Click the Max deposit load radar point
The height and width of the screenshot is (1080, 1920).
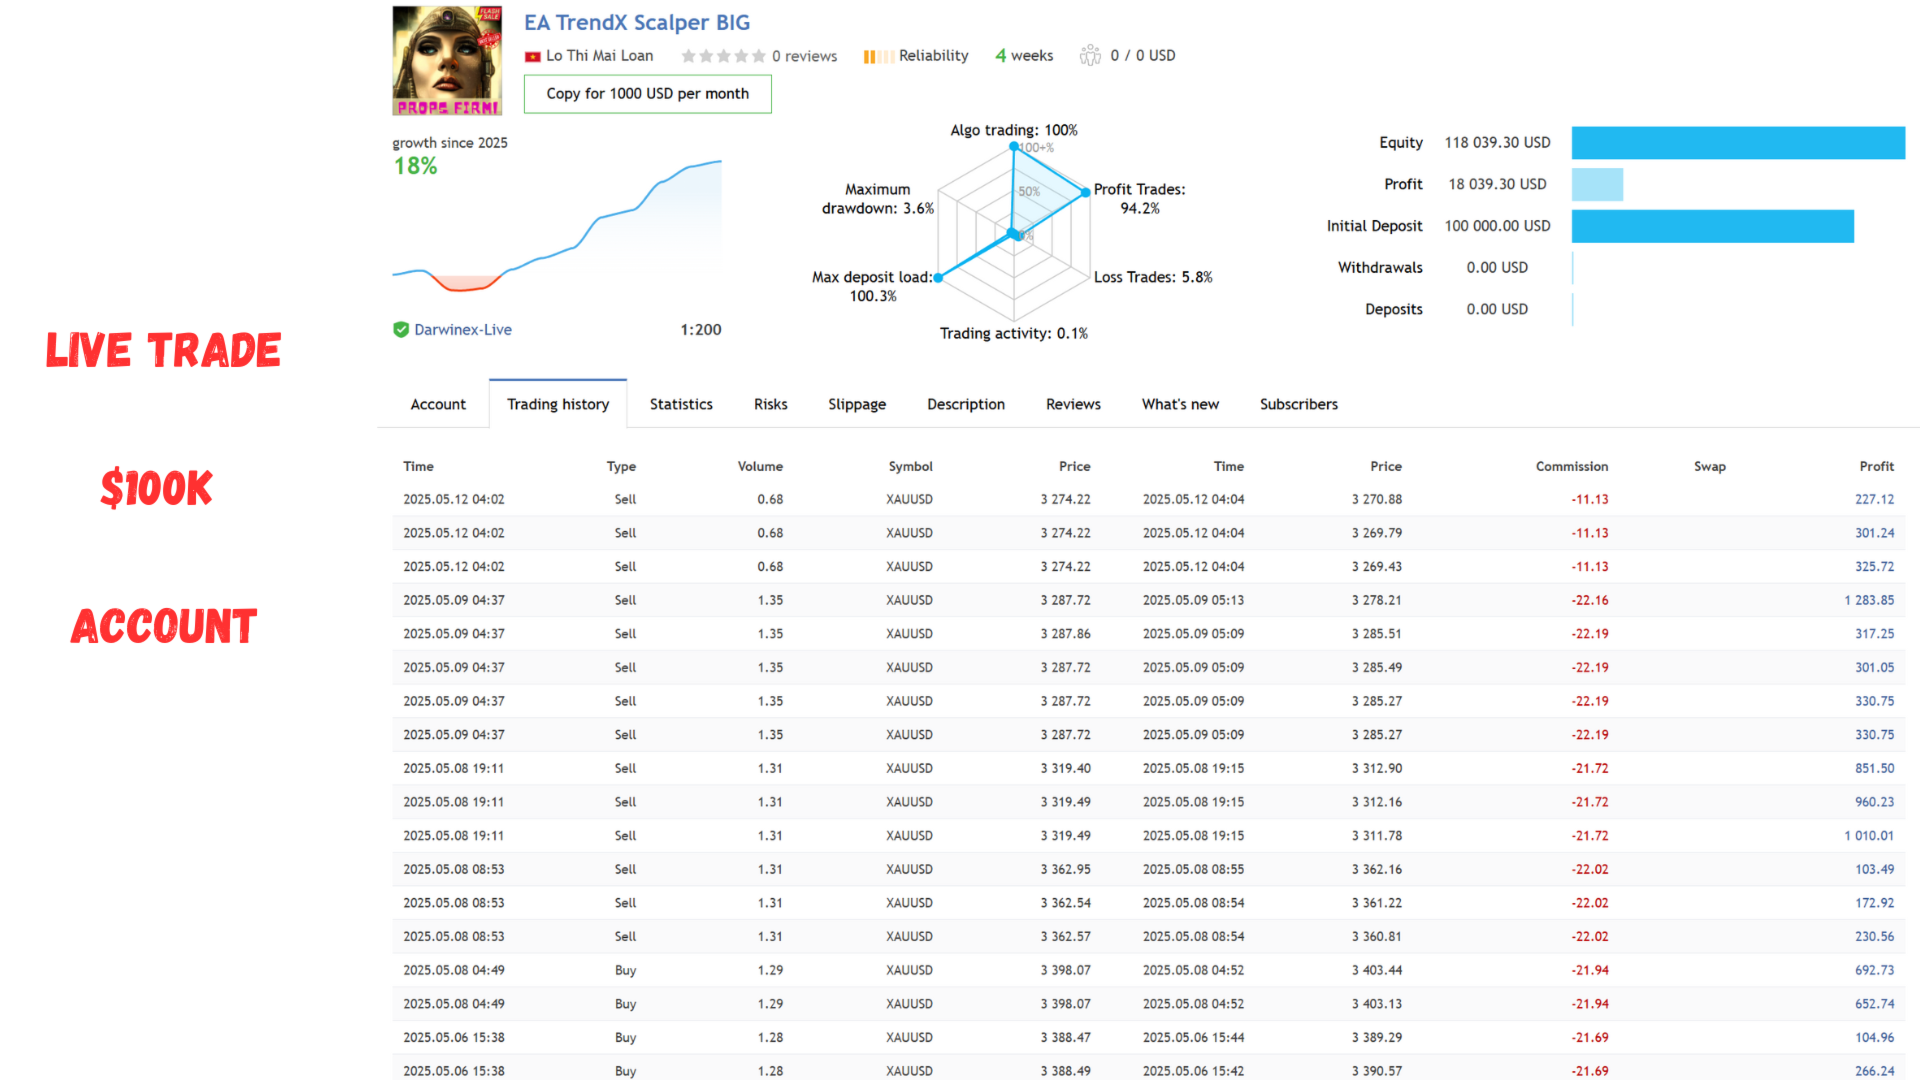938,278
